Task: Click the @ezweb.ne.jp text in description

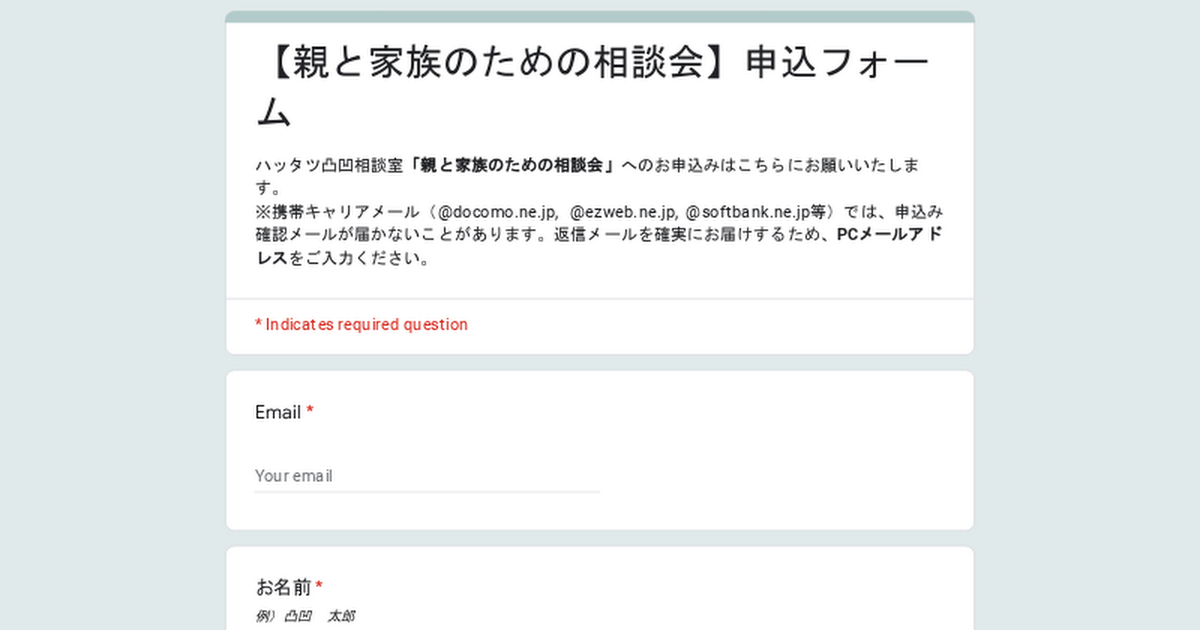Action: tap(624, 211)
